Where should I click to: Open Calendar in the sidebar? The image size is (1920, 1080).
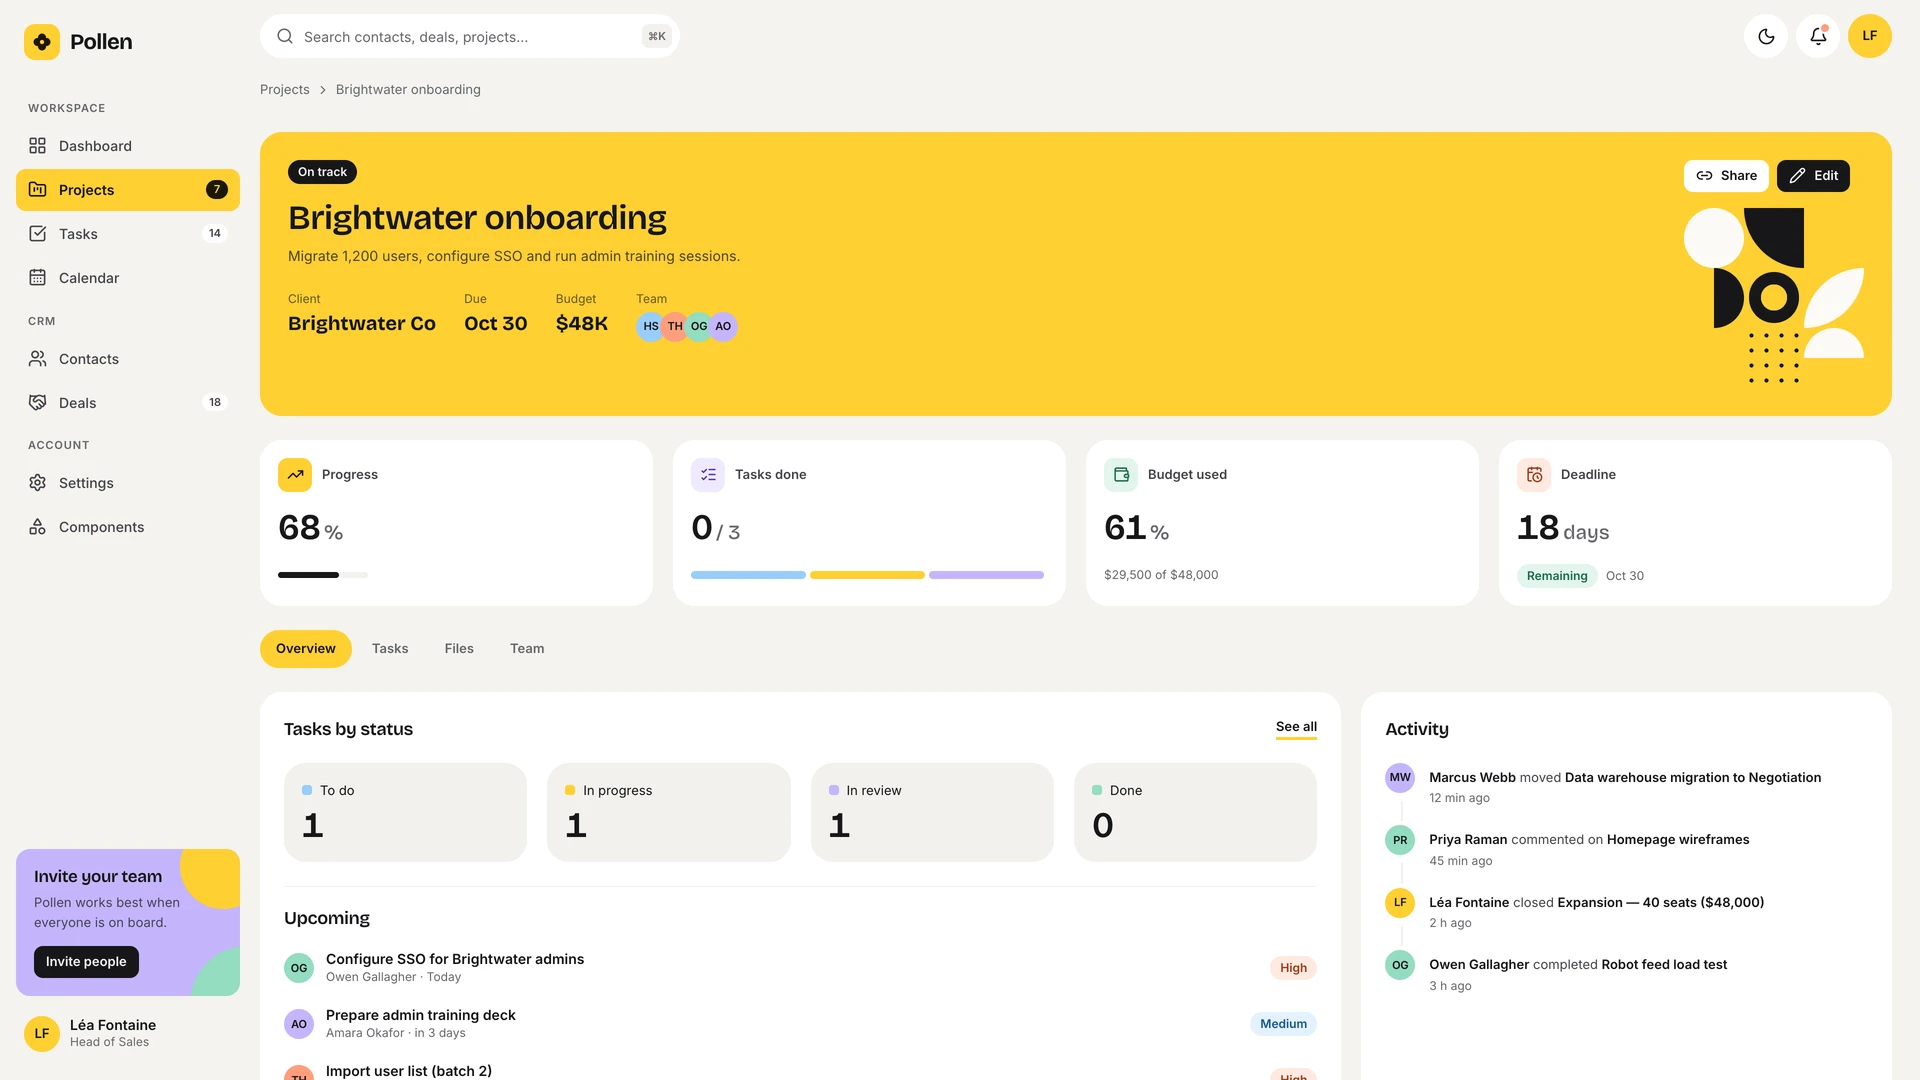pyautogui.click(x=128, y=278)
